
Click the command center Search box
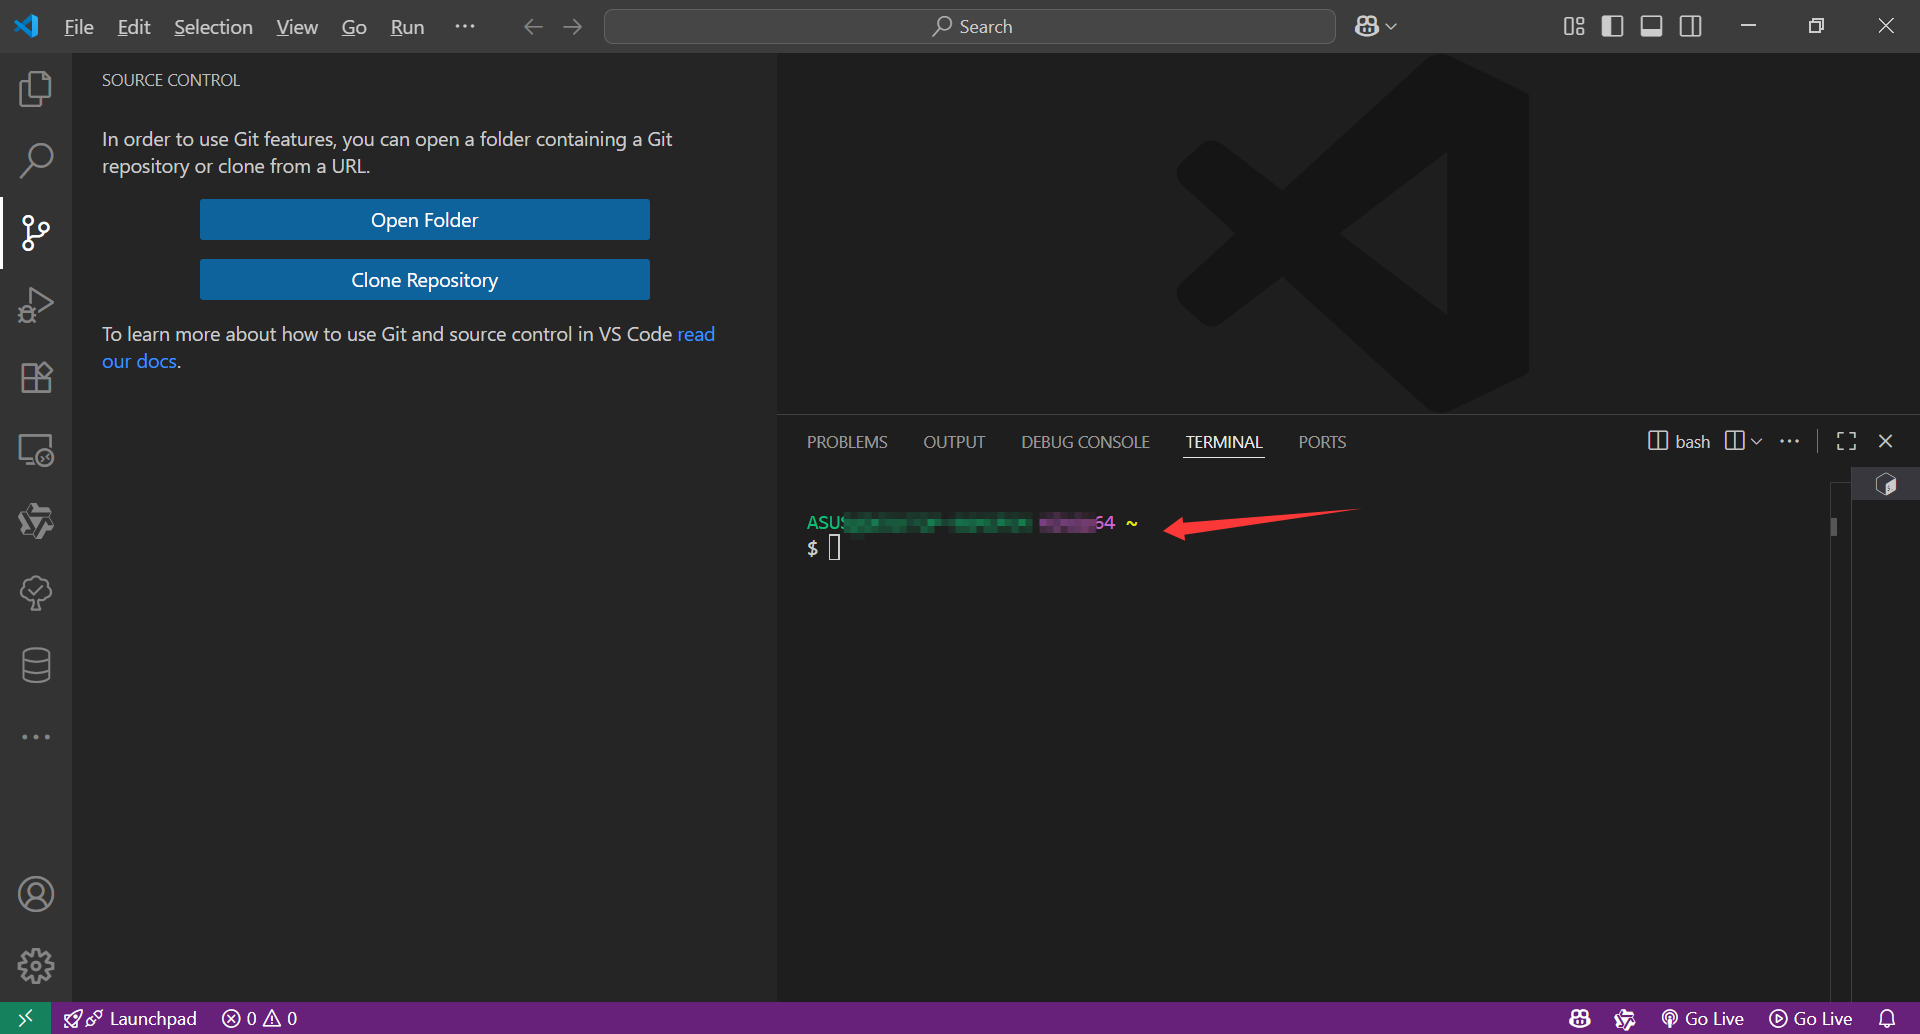coord(969,27)
